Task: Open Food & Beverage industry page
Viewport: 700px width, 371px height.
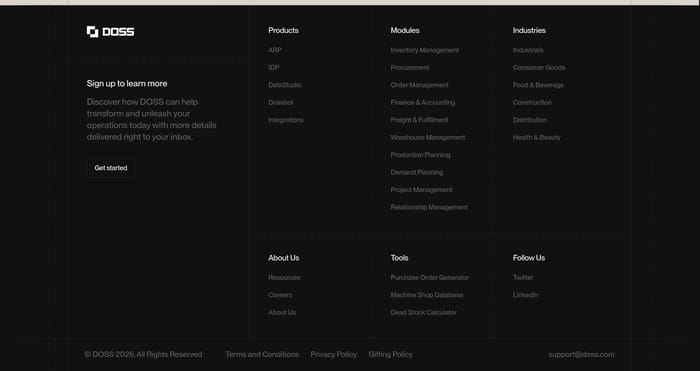Action: [x=538, y=85]
